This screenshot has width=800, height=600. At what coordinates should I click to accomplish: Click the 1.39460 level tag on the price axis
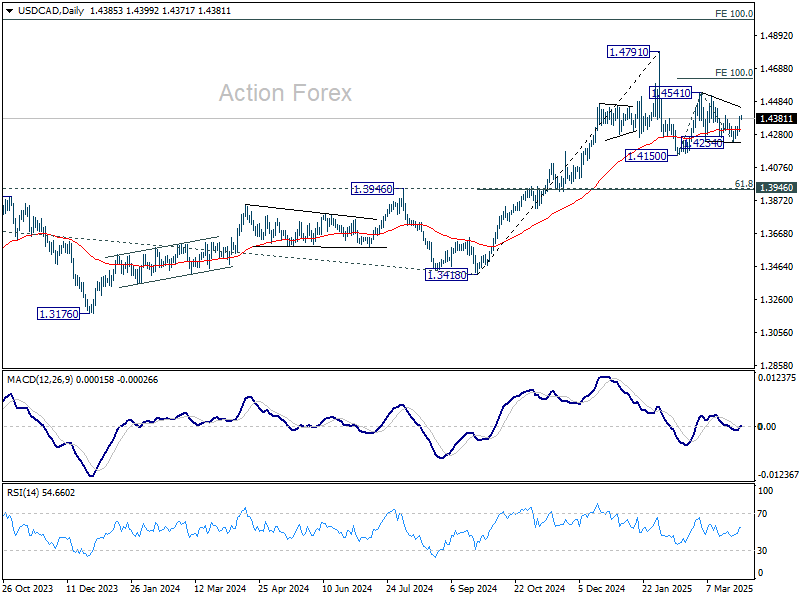click(x=776, y=187)
